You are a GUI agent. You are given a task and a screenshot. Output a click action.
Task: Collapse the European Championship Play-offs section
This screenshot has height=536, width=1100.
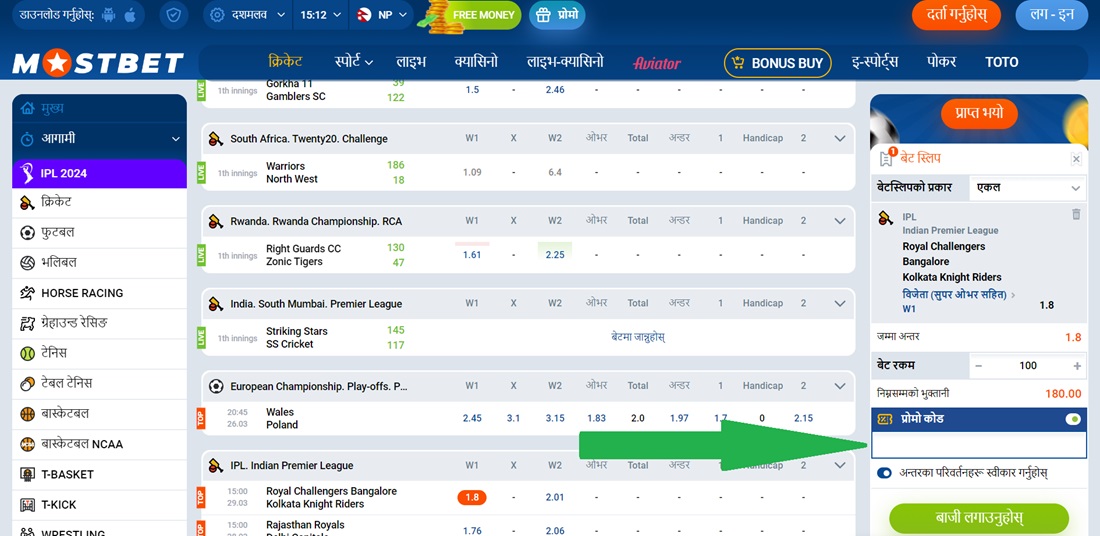(840, 386)
